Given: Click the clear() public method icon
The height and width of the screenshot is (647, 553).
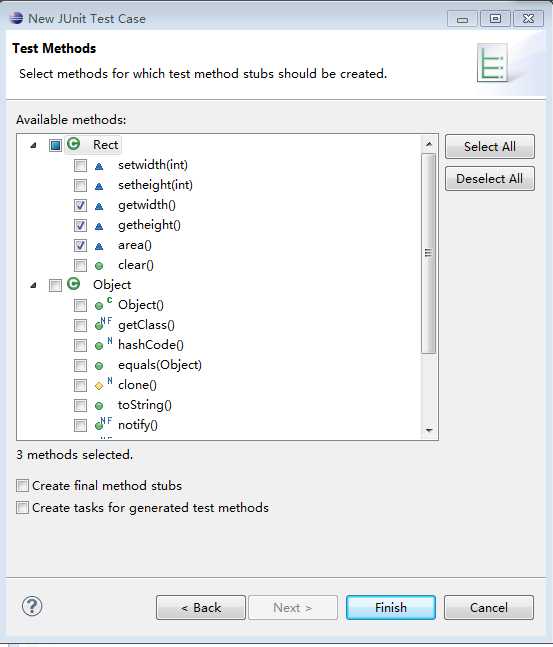Looking at the screenshot, I should (x=99, y=266).
